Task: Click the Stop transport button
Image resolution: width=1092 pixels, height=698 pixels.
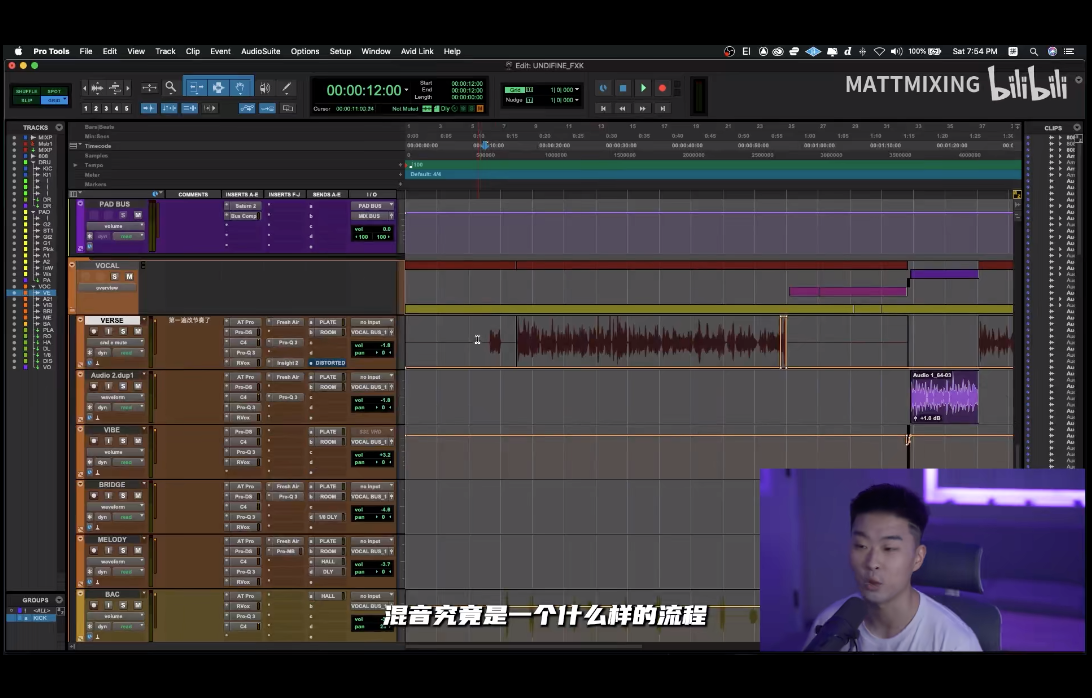Action: point(623,88)
